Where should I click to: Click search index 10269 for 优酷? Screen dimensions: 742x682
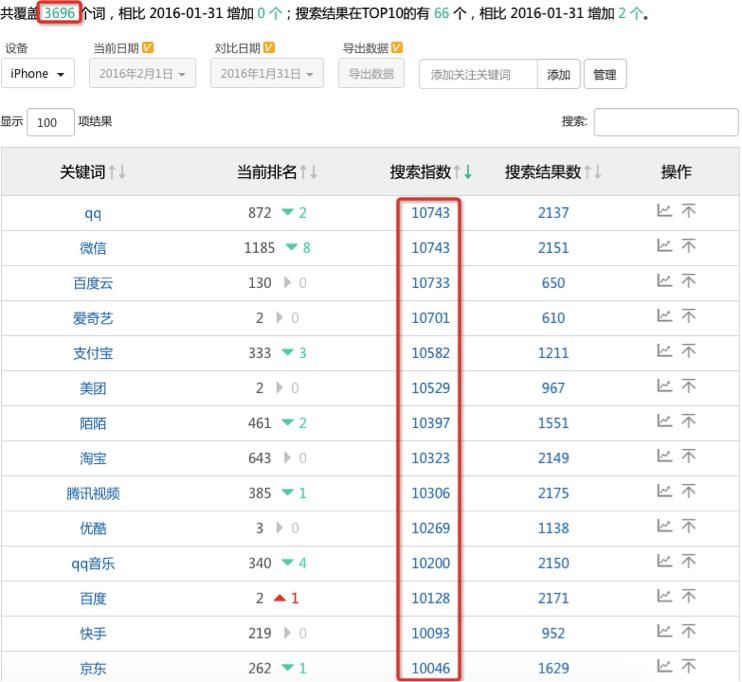click(x=430, y=528)
